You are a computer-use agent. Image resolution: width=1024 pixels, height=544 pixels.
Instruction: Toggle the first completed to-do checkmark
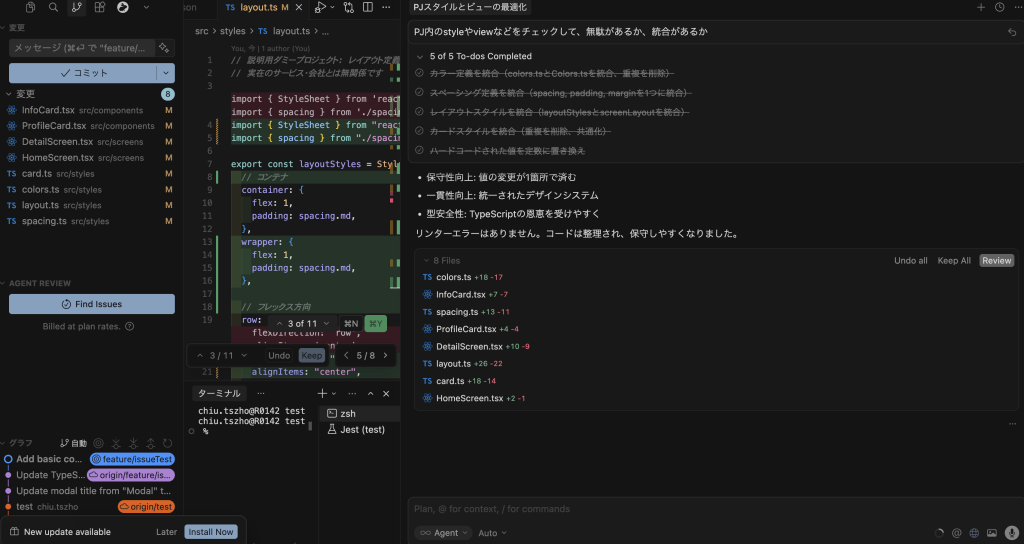click(421, 74)
